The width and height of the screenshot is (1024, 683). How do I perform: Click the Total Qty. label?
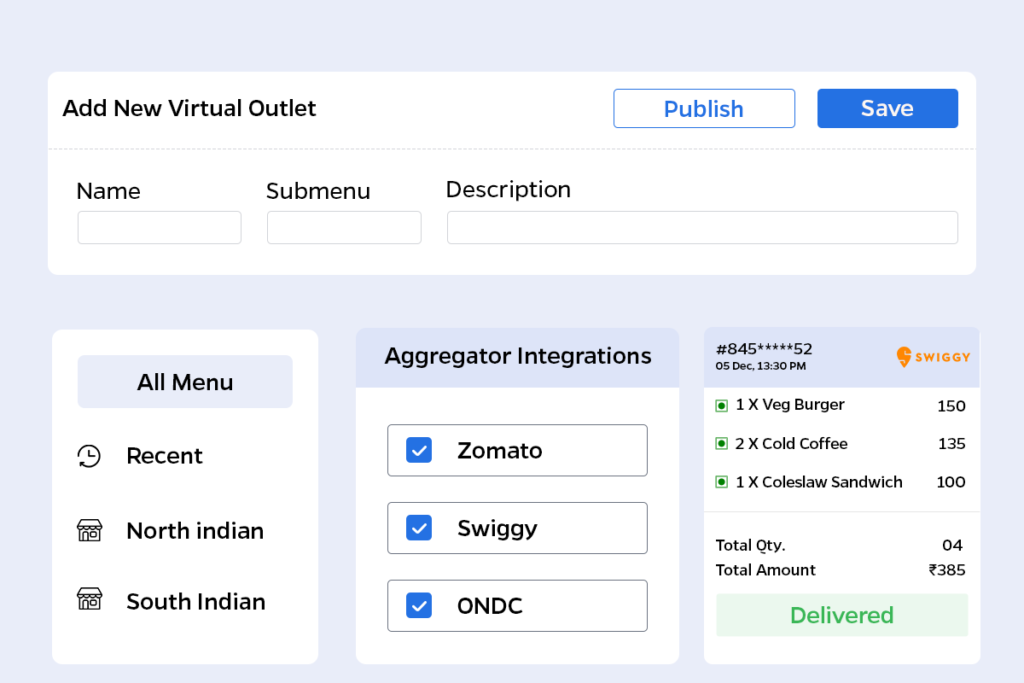(x=750, y=546)
